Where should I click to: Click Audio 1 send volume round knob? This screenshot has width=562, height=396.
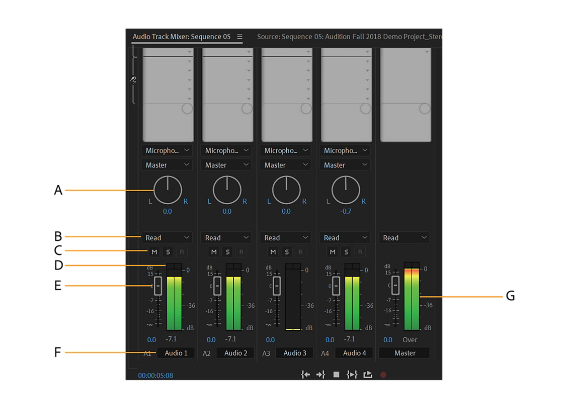pos(187,108)
